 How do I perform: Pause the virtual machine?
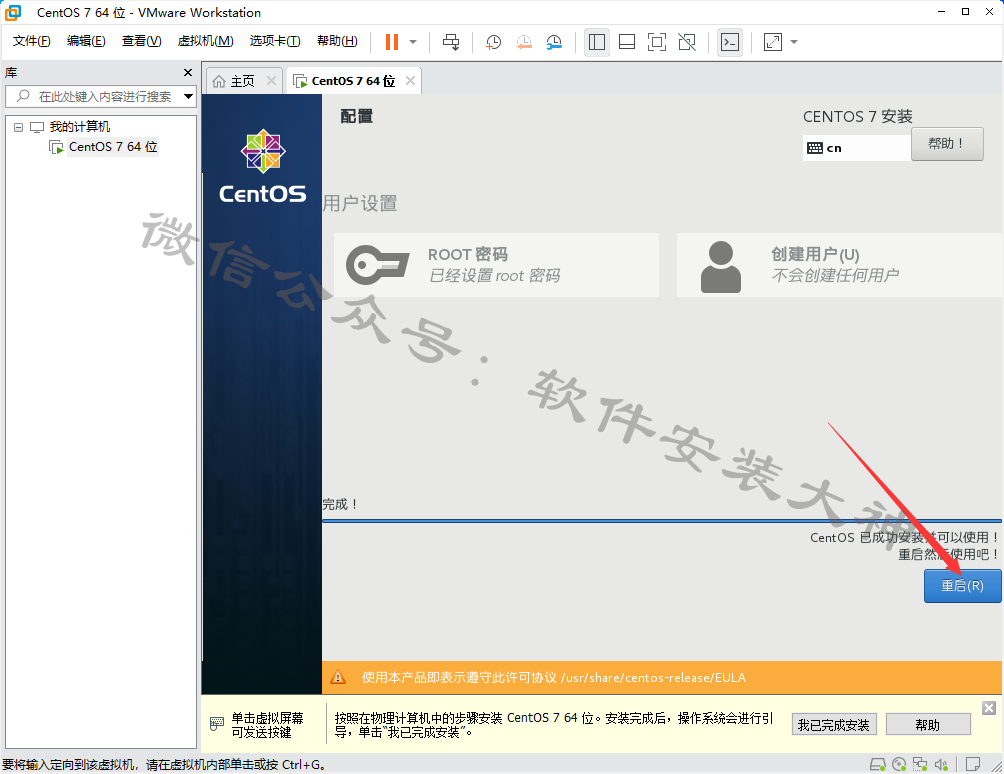pyautogui.click(x=391, y=42)
